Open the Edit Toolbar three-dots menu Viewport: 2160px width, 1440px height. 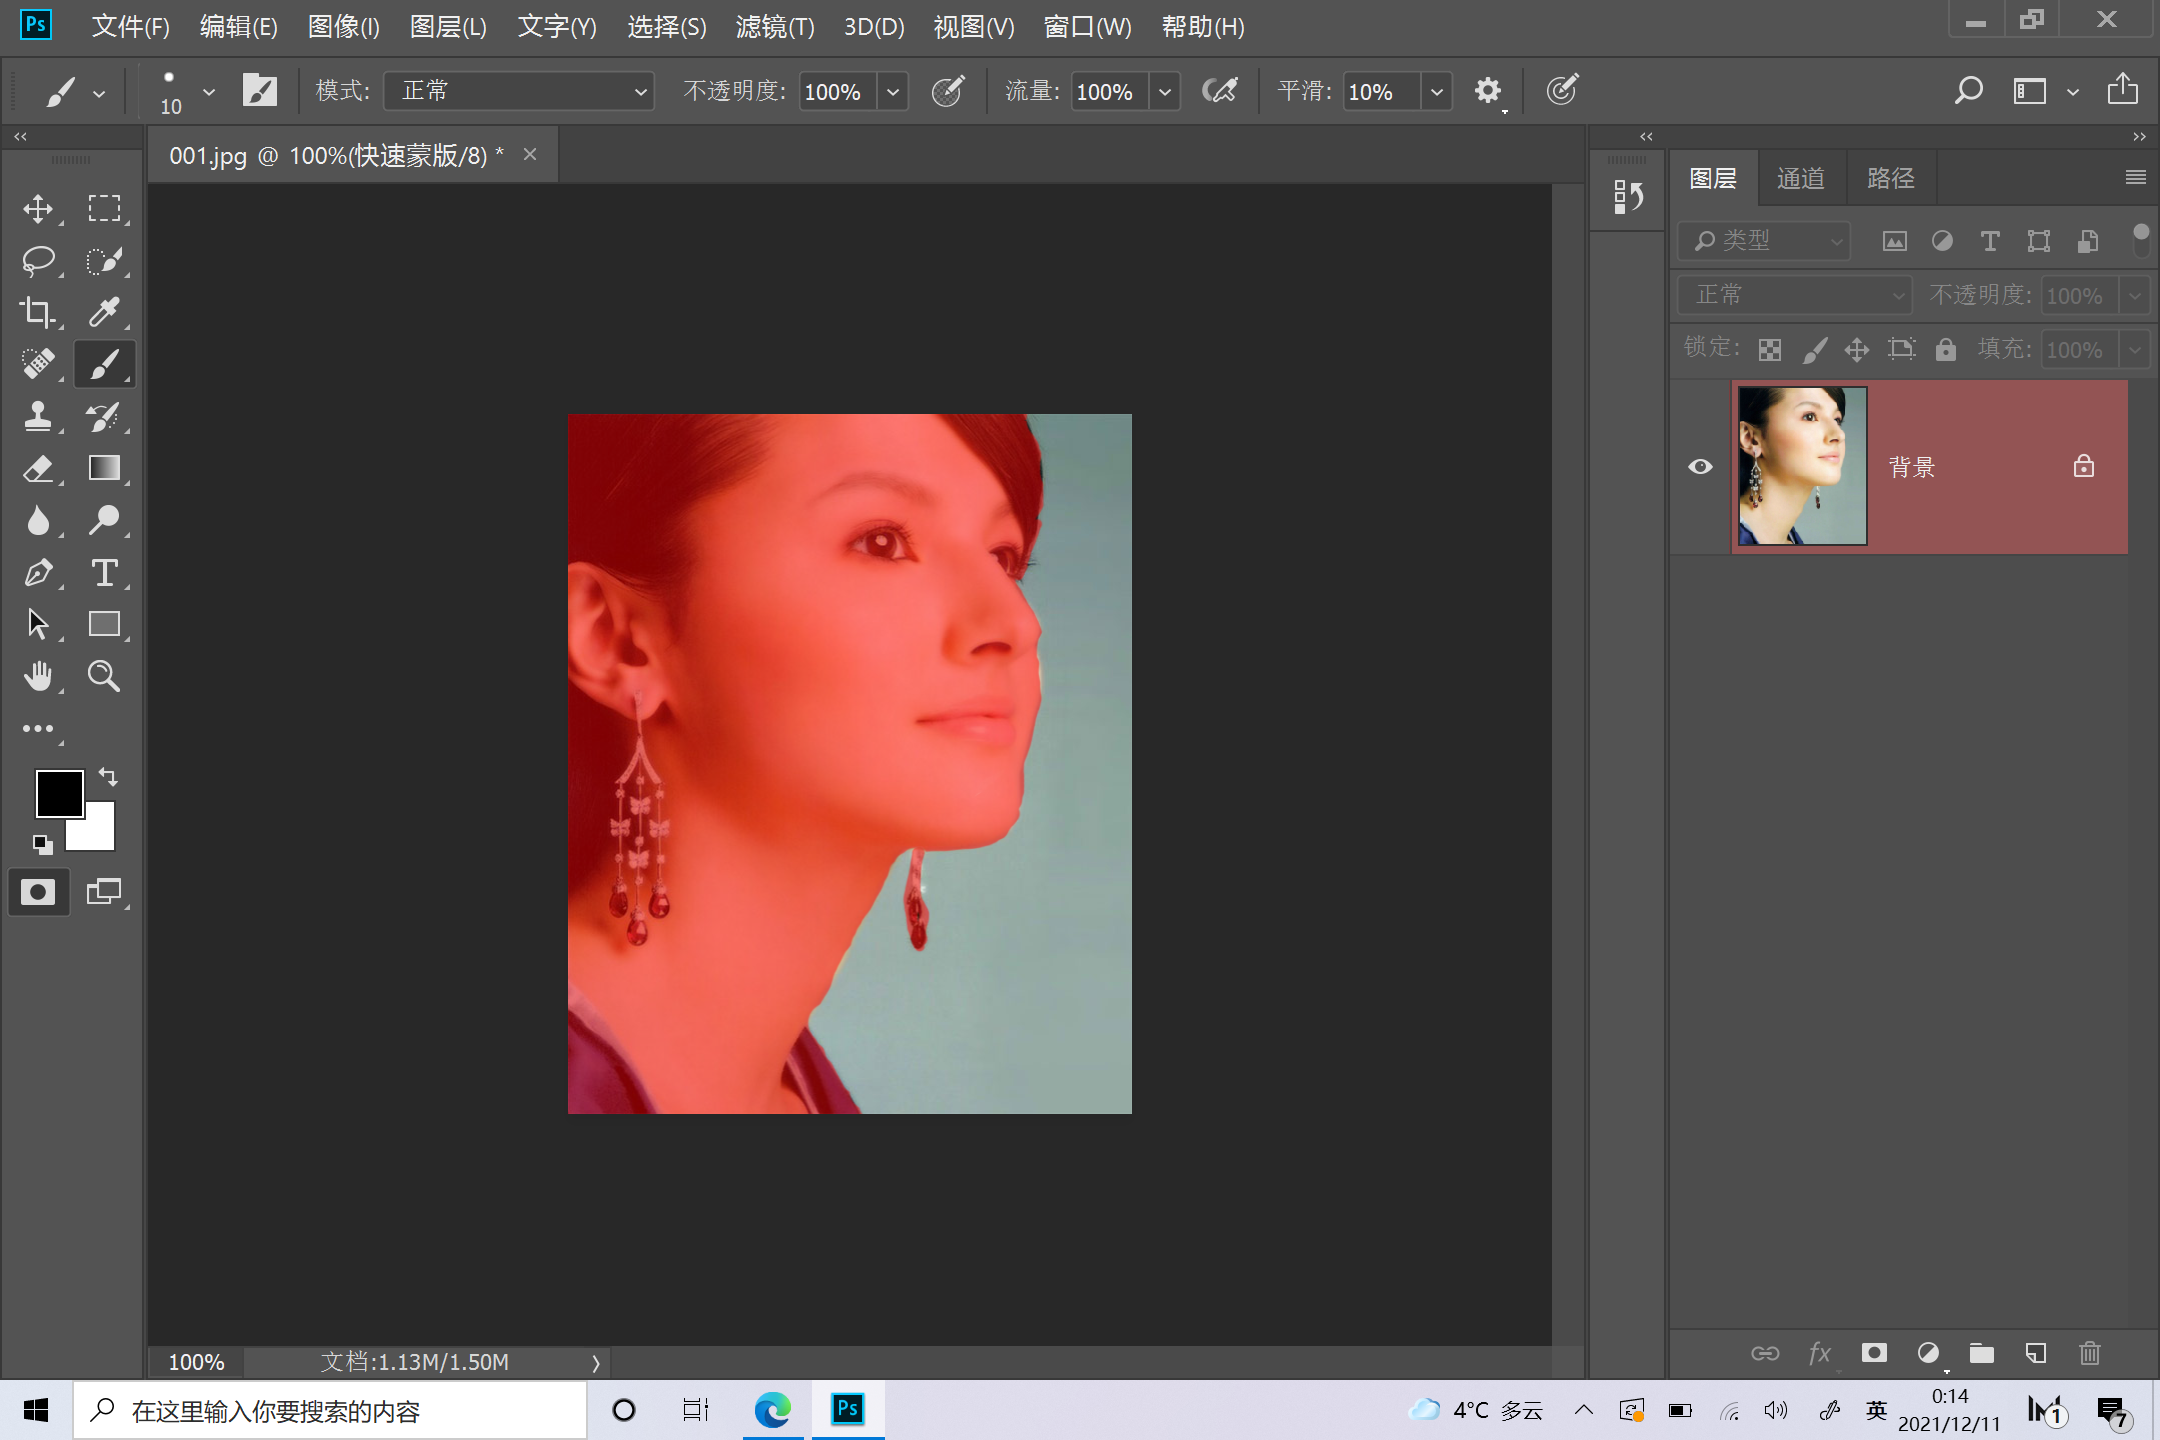coord(38,729)
